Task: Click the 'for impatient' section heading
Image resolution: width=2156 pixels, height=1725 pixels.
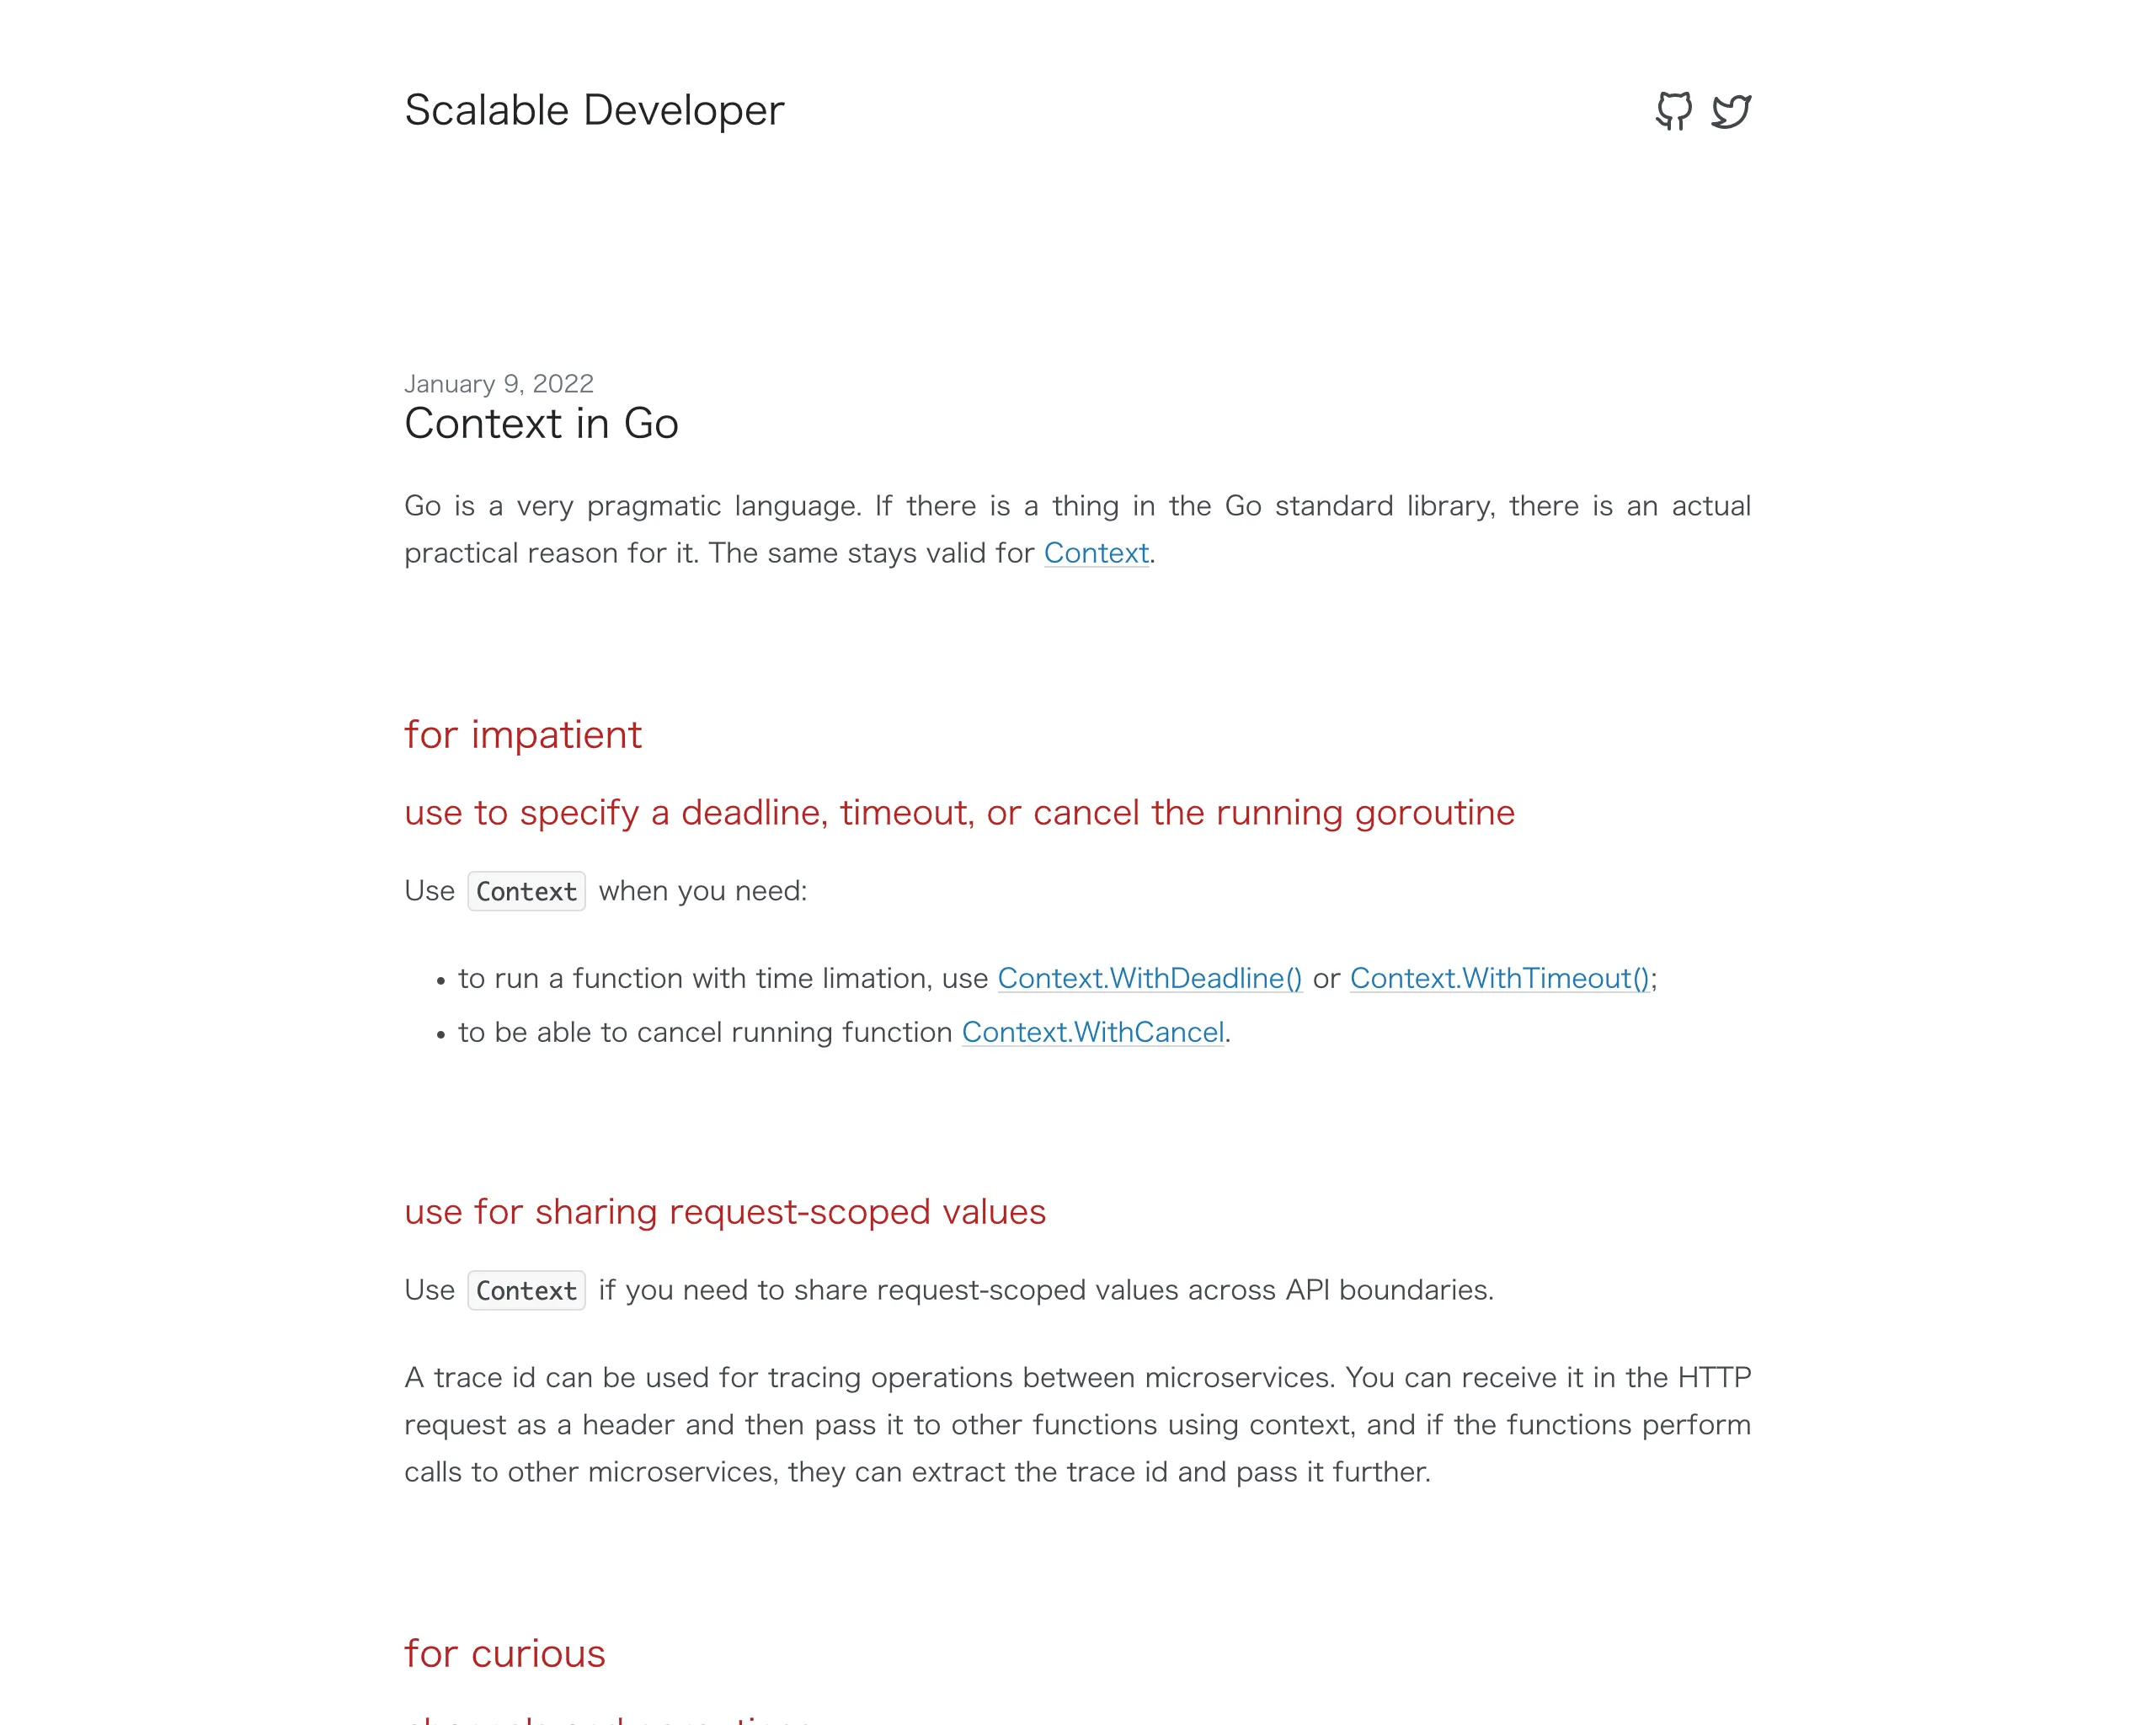Action: tap(523, 734)
